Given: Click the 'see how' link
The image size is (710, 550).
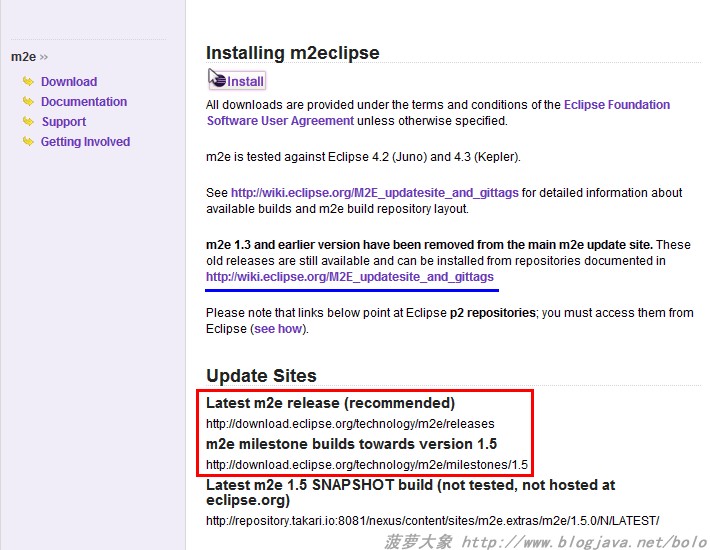Looking at the screenshot, I should pos(278,329).
